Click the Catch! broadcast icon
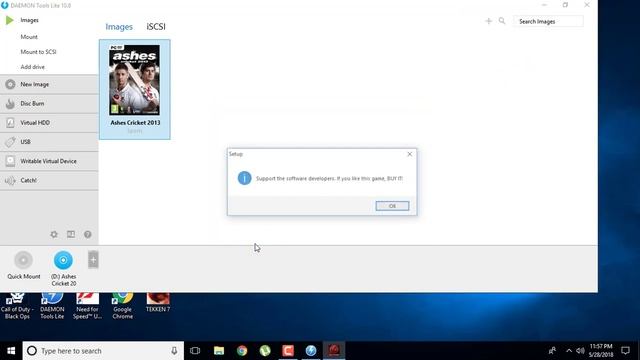The height and width of the screenshot is (360, 640). pos(10,180)
